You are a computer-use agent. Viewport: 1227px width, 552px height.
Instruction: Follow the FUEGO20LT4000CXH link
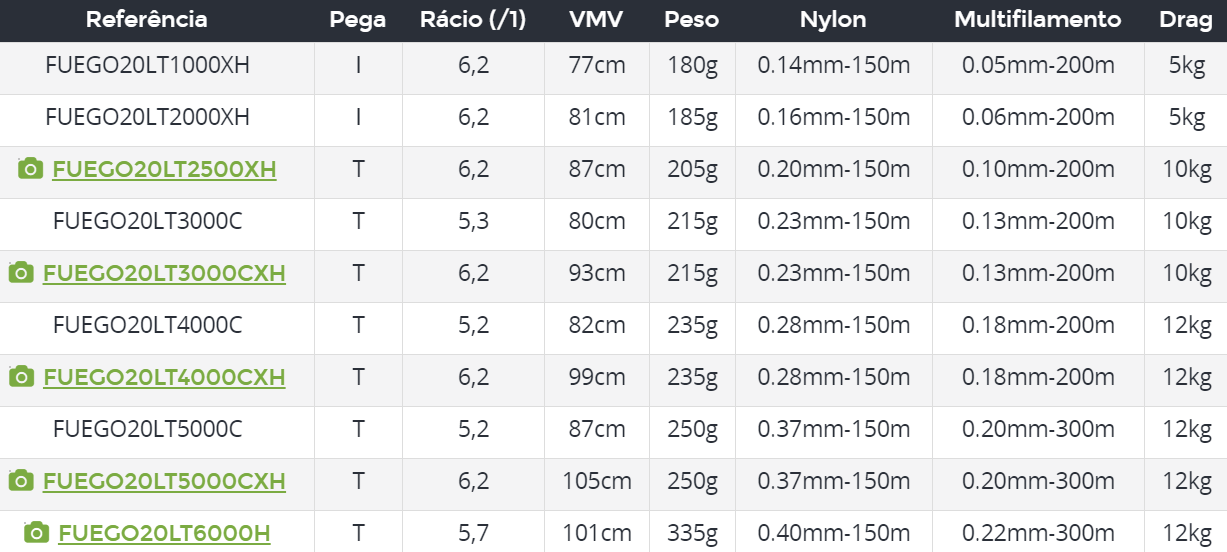pos(164,378)
